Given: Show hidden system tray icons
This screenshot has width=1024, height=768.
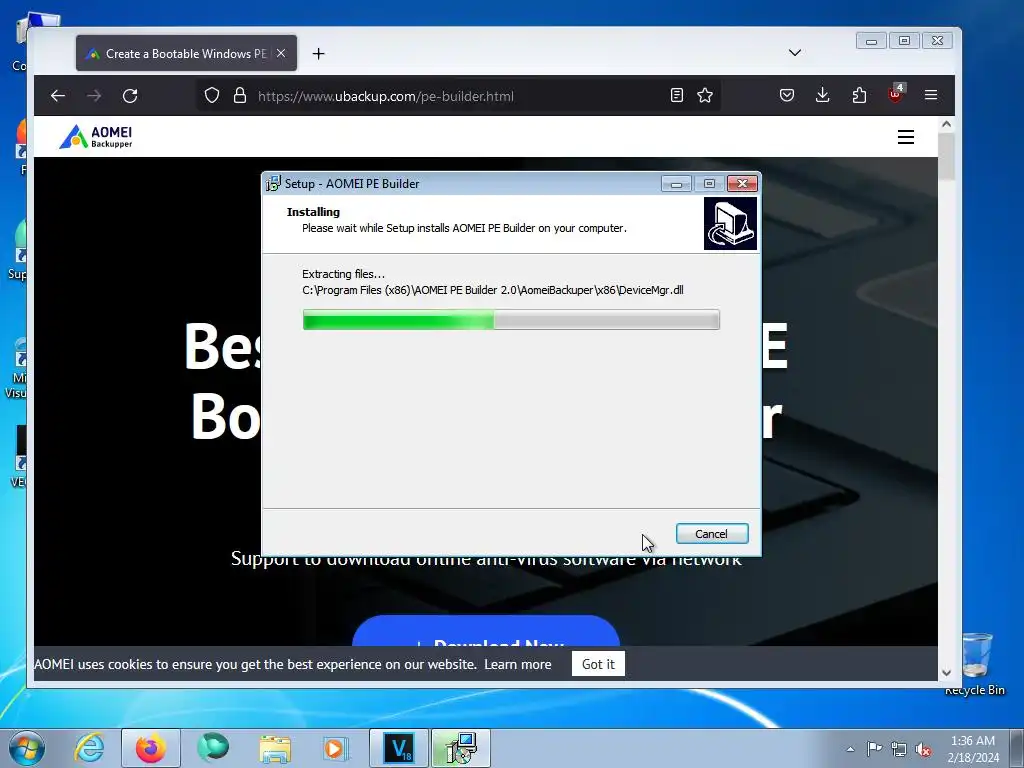Looking at the screenshot, I should [850, 749].
